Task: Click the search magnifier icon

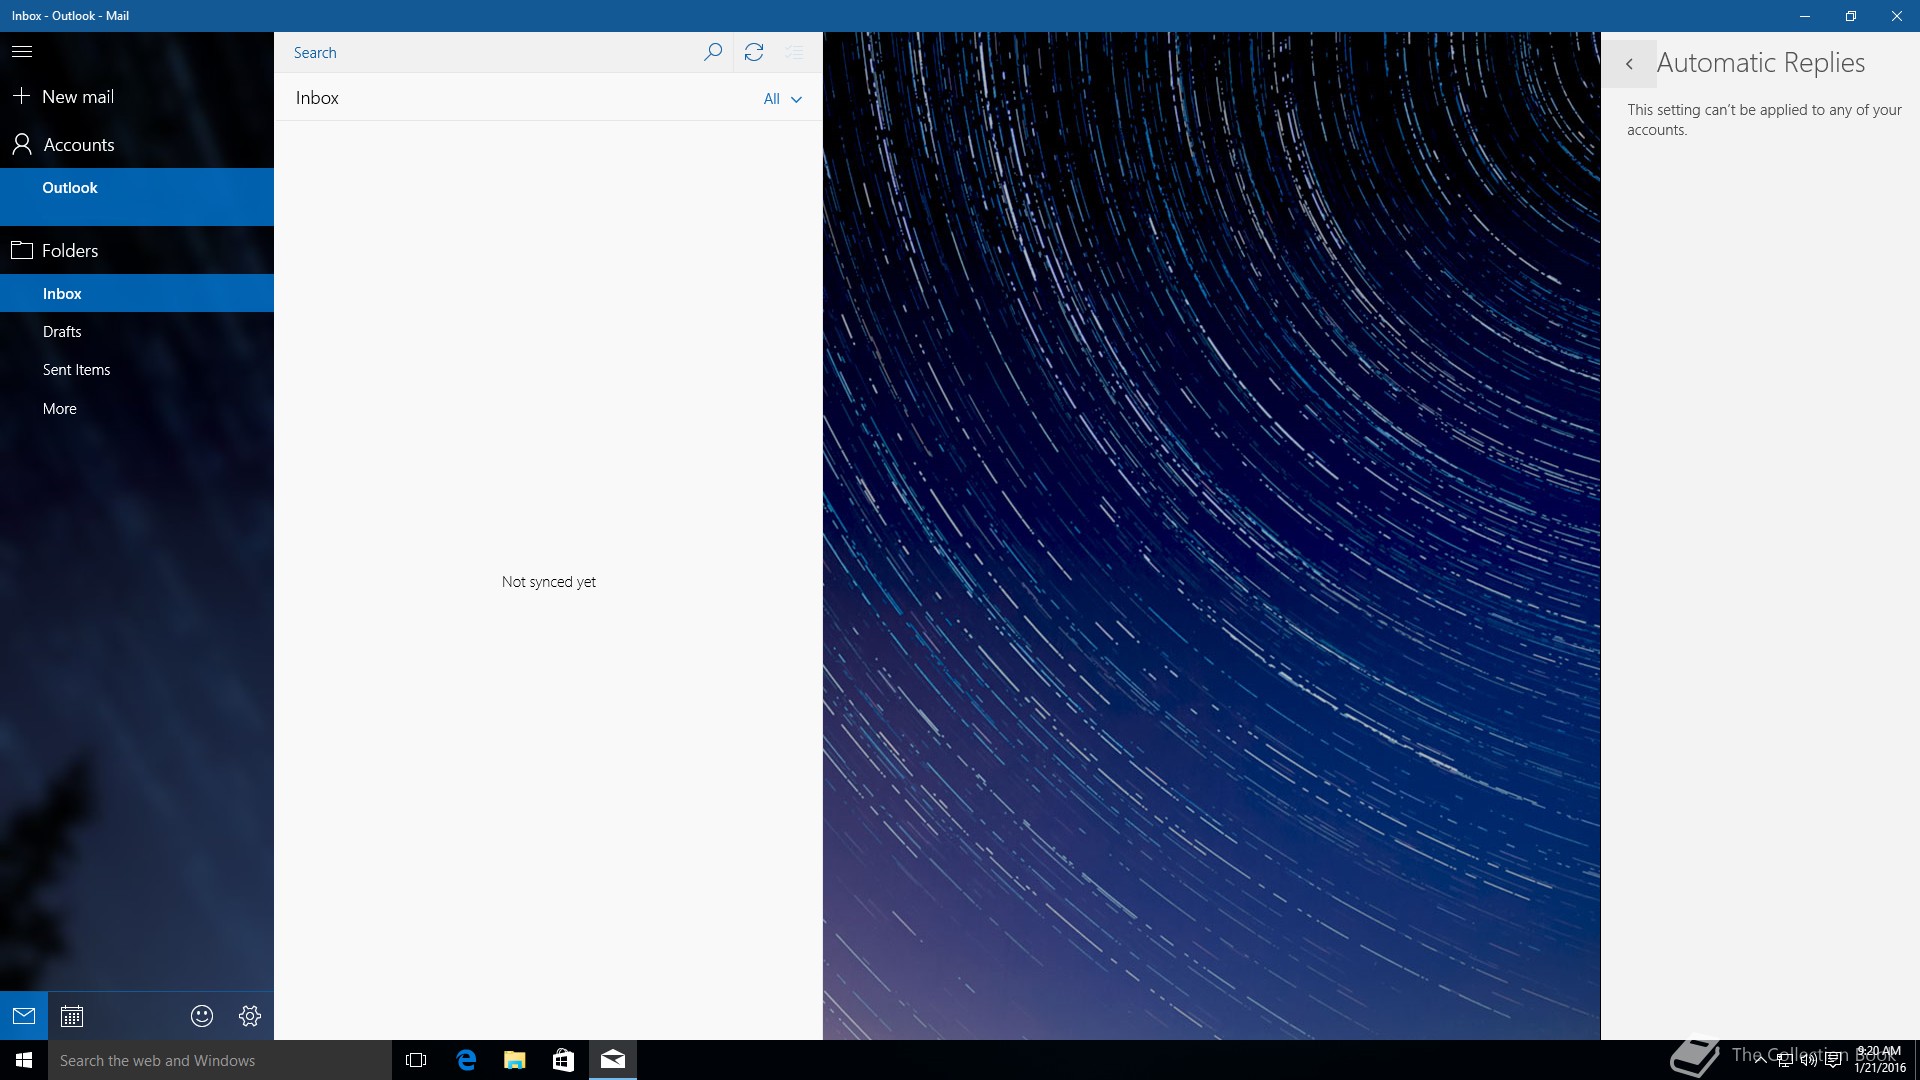Action: point(713,52)
